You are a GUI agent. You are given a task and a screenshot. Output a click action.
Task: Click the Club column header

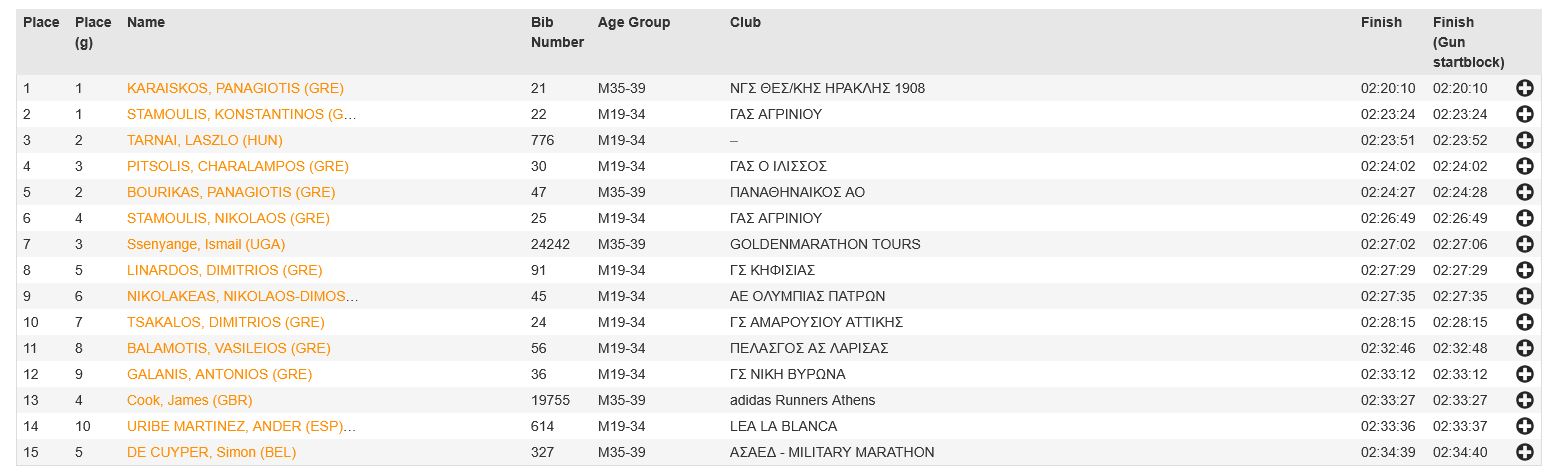745,22
